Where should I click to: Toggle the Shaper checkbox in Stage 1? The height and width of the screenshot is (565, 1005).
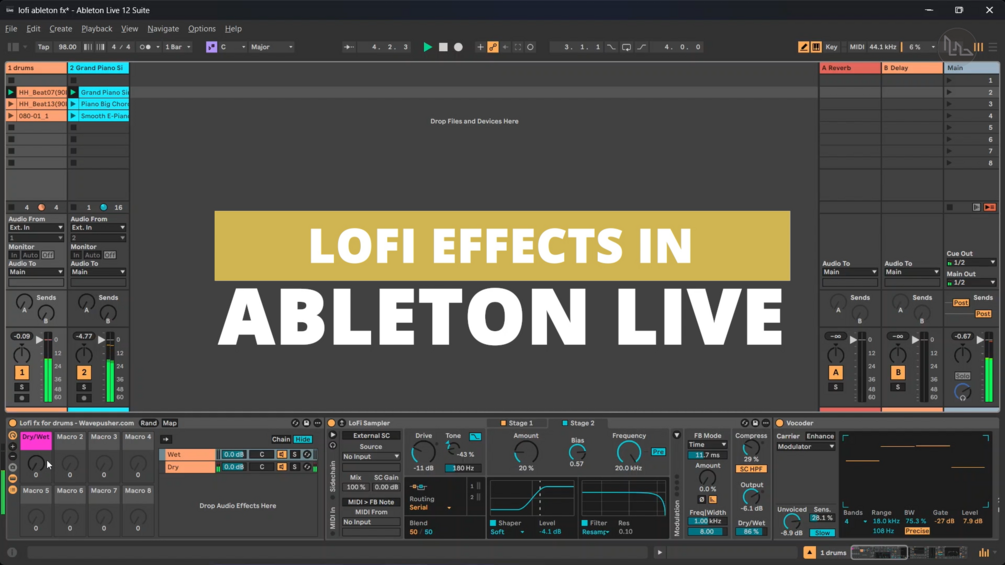(x=493, y=523)
